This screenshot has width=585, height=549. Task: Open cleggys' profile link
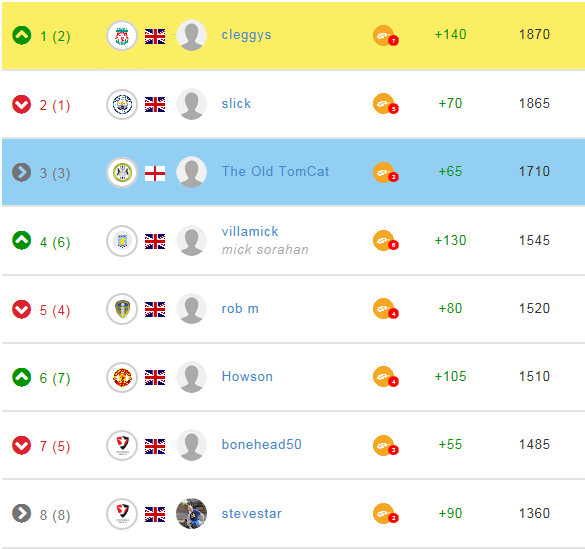coord(246,35)
